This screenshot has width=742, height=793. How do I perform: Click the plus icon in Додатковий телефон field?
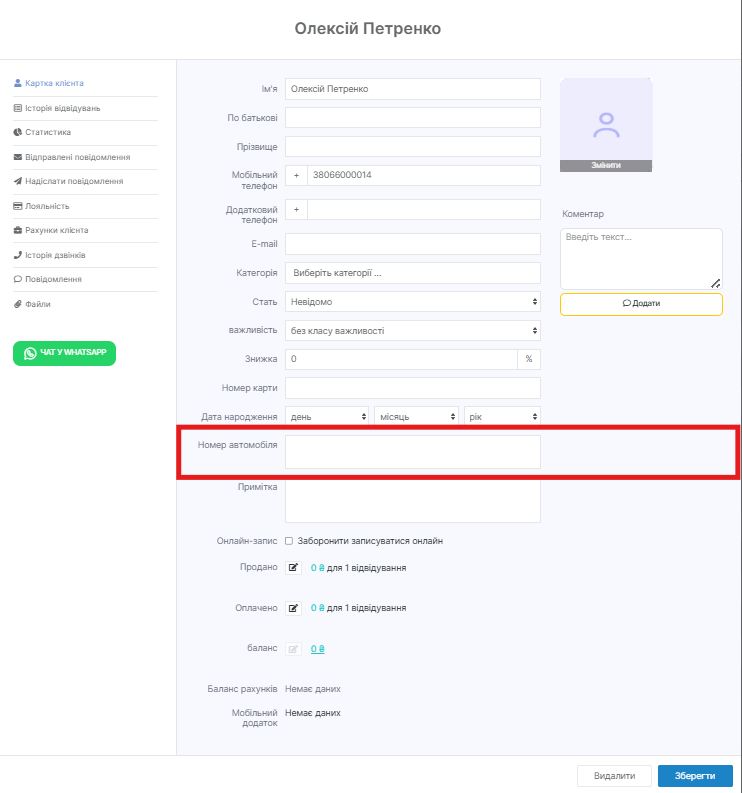(296, 210)
